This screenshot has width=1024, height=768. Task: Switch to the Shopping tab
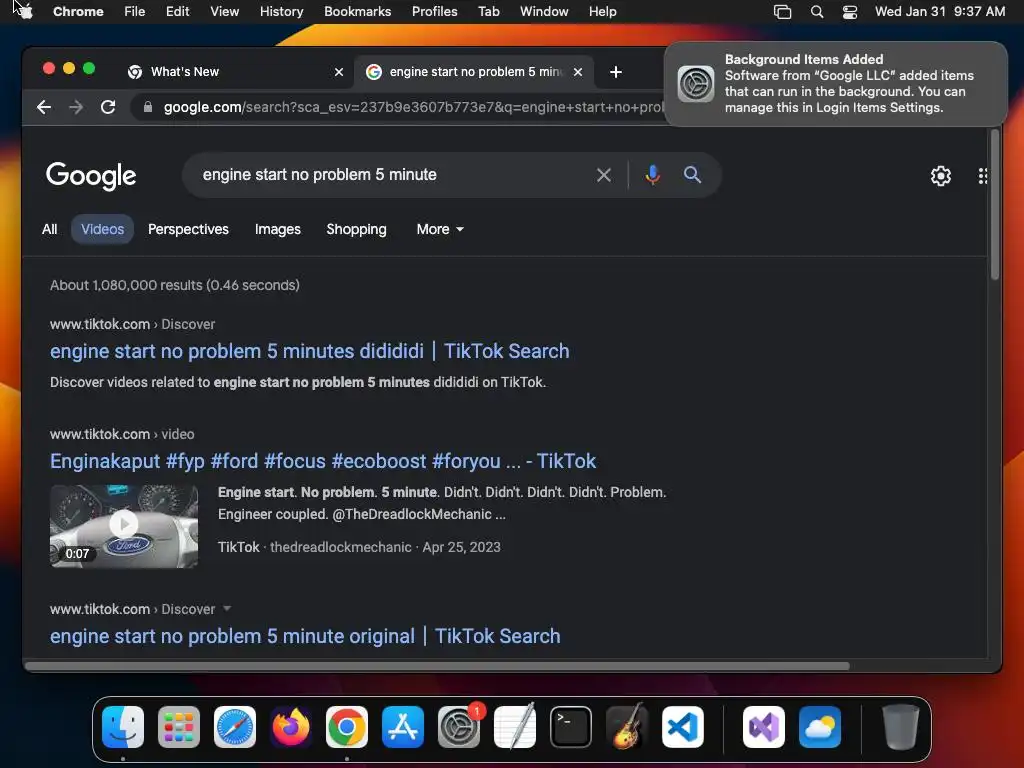[357, 229]
